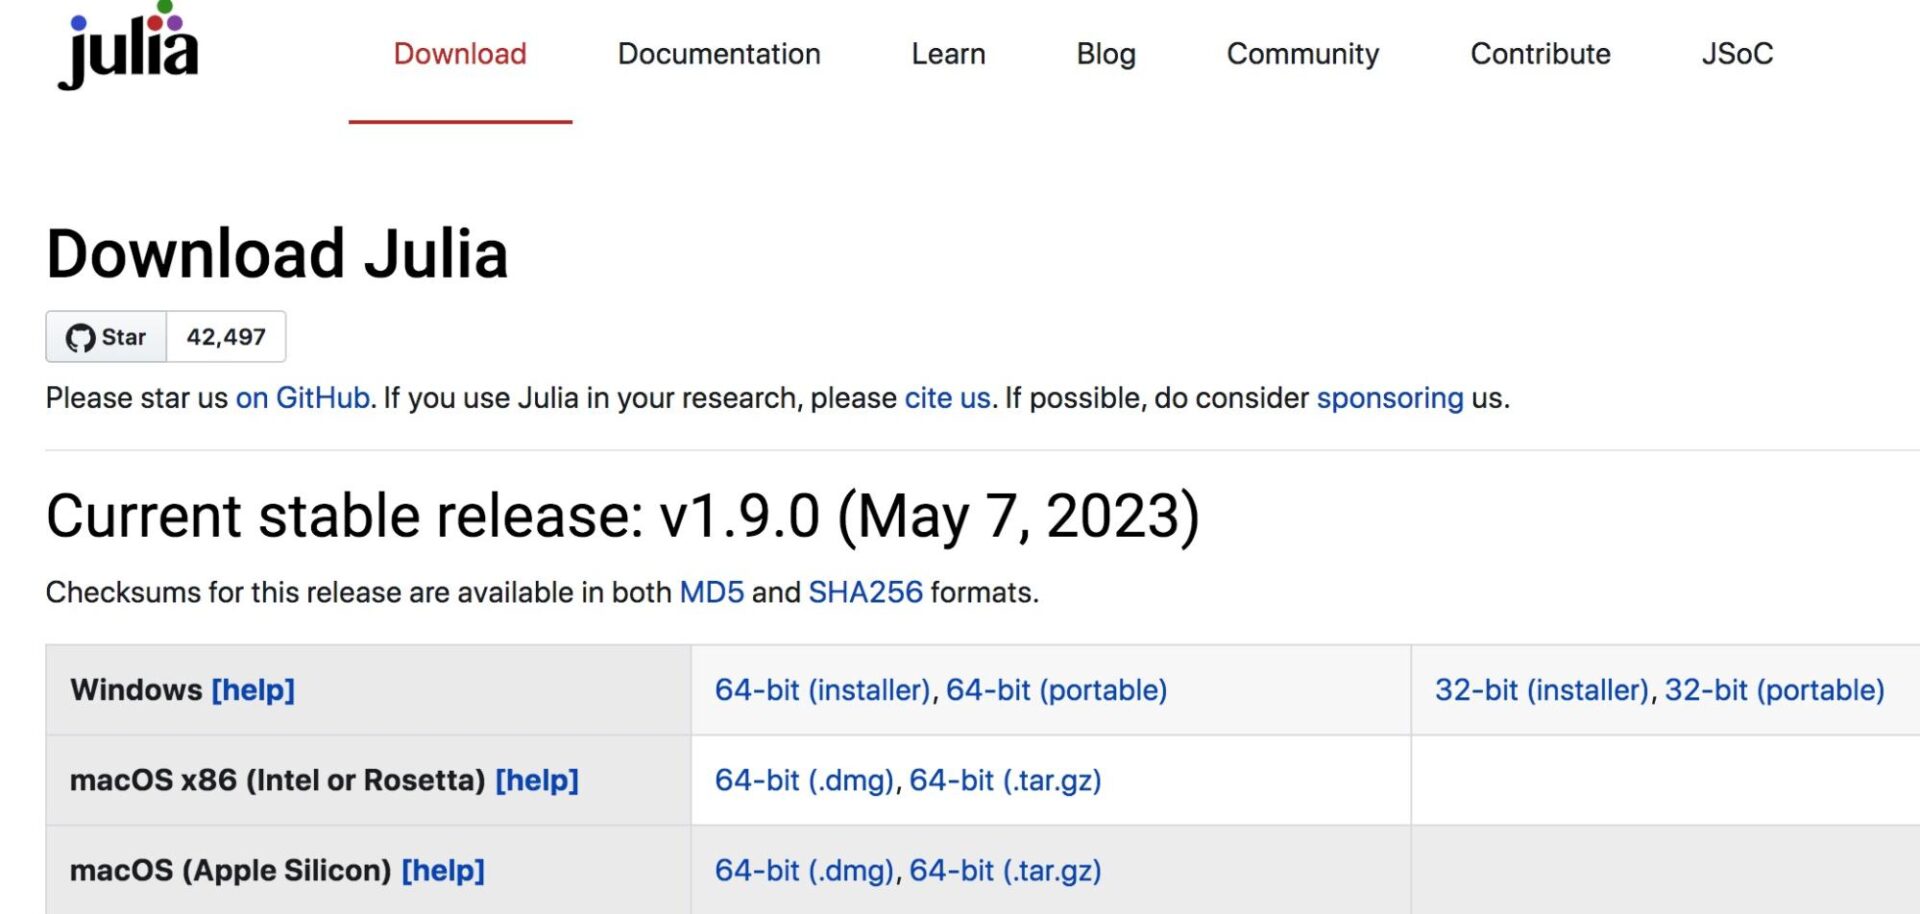Open macOS Apple Silicon [help] link
The width and height of the screenshot is (1920, 914).
click(443, 870)
